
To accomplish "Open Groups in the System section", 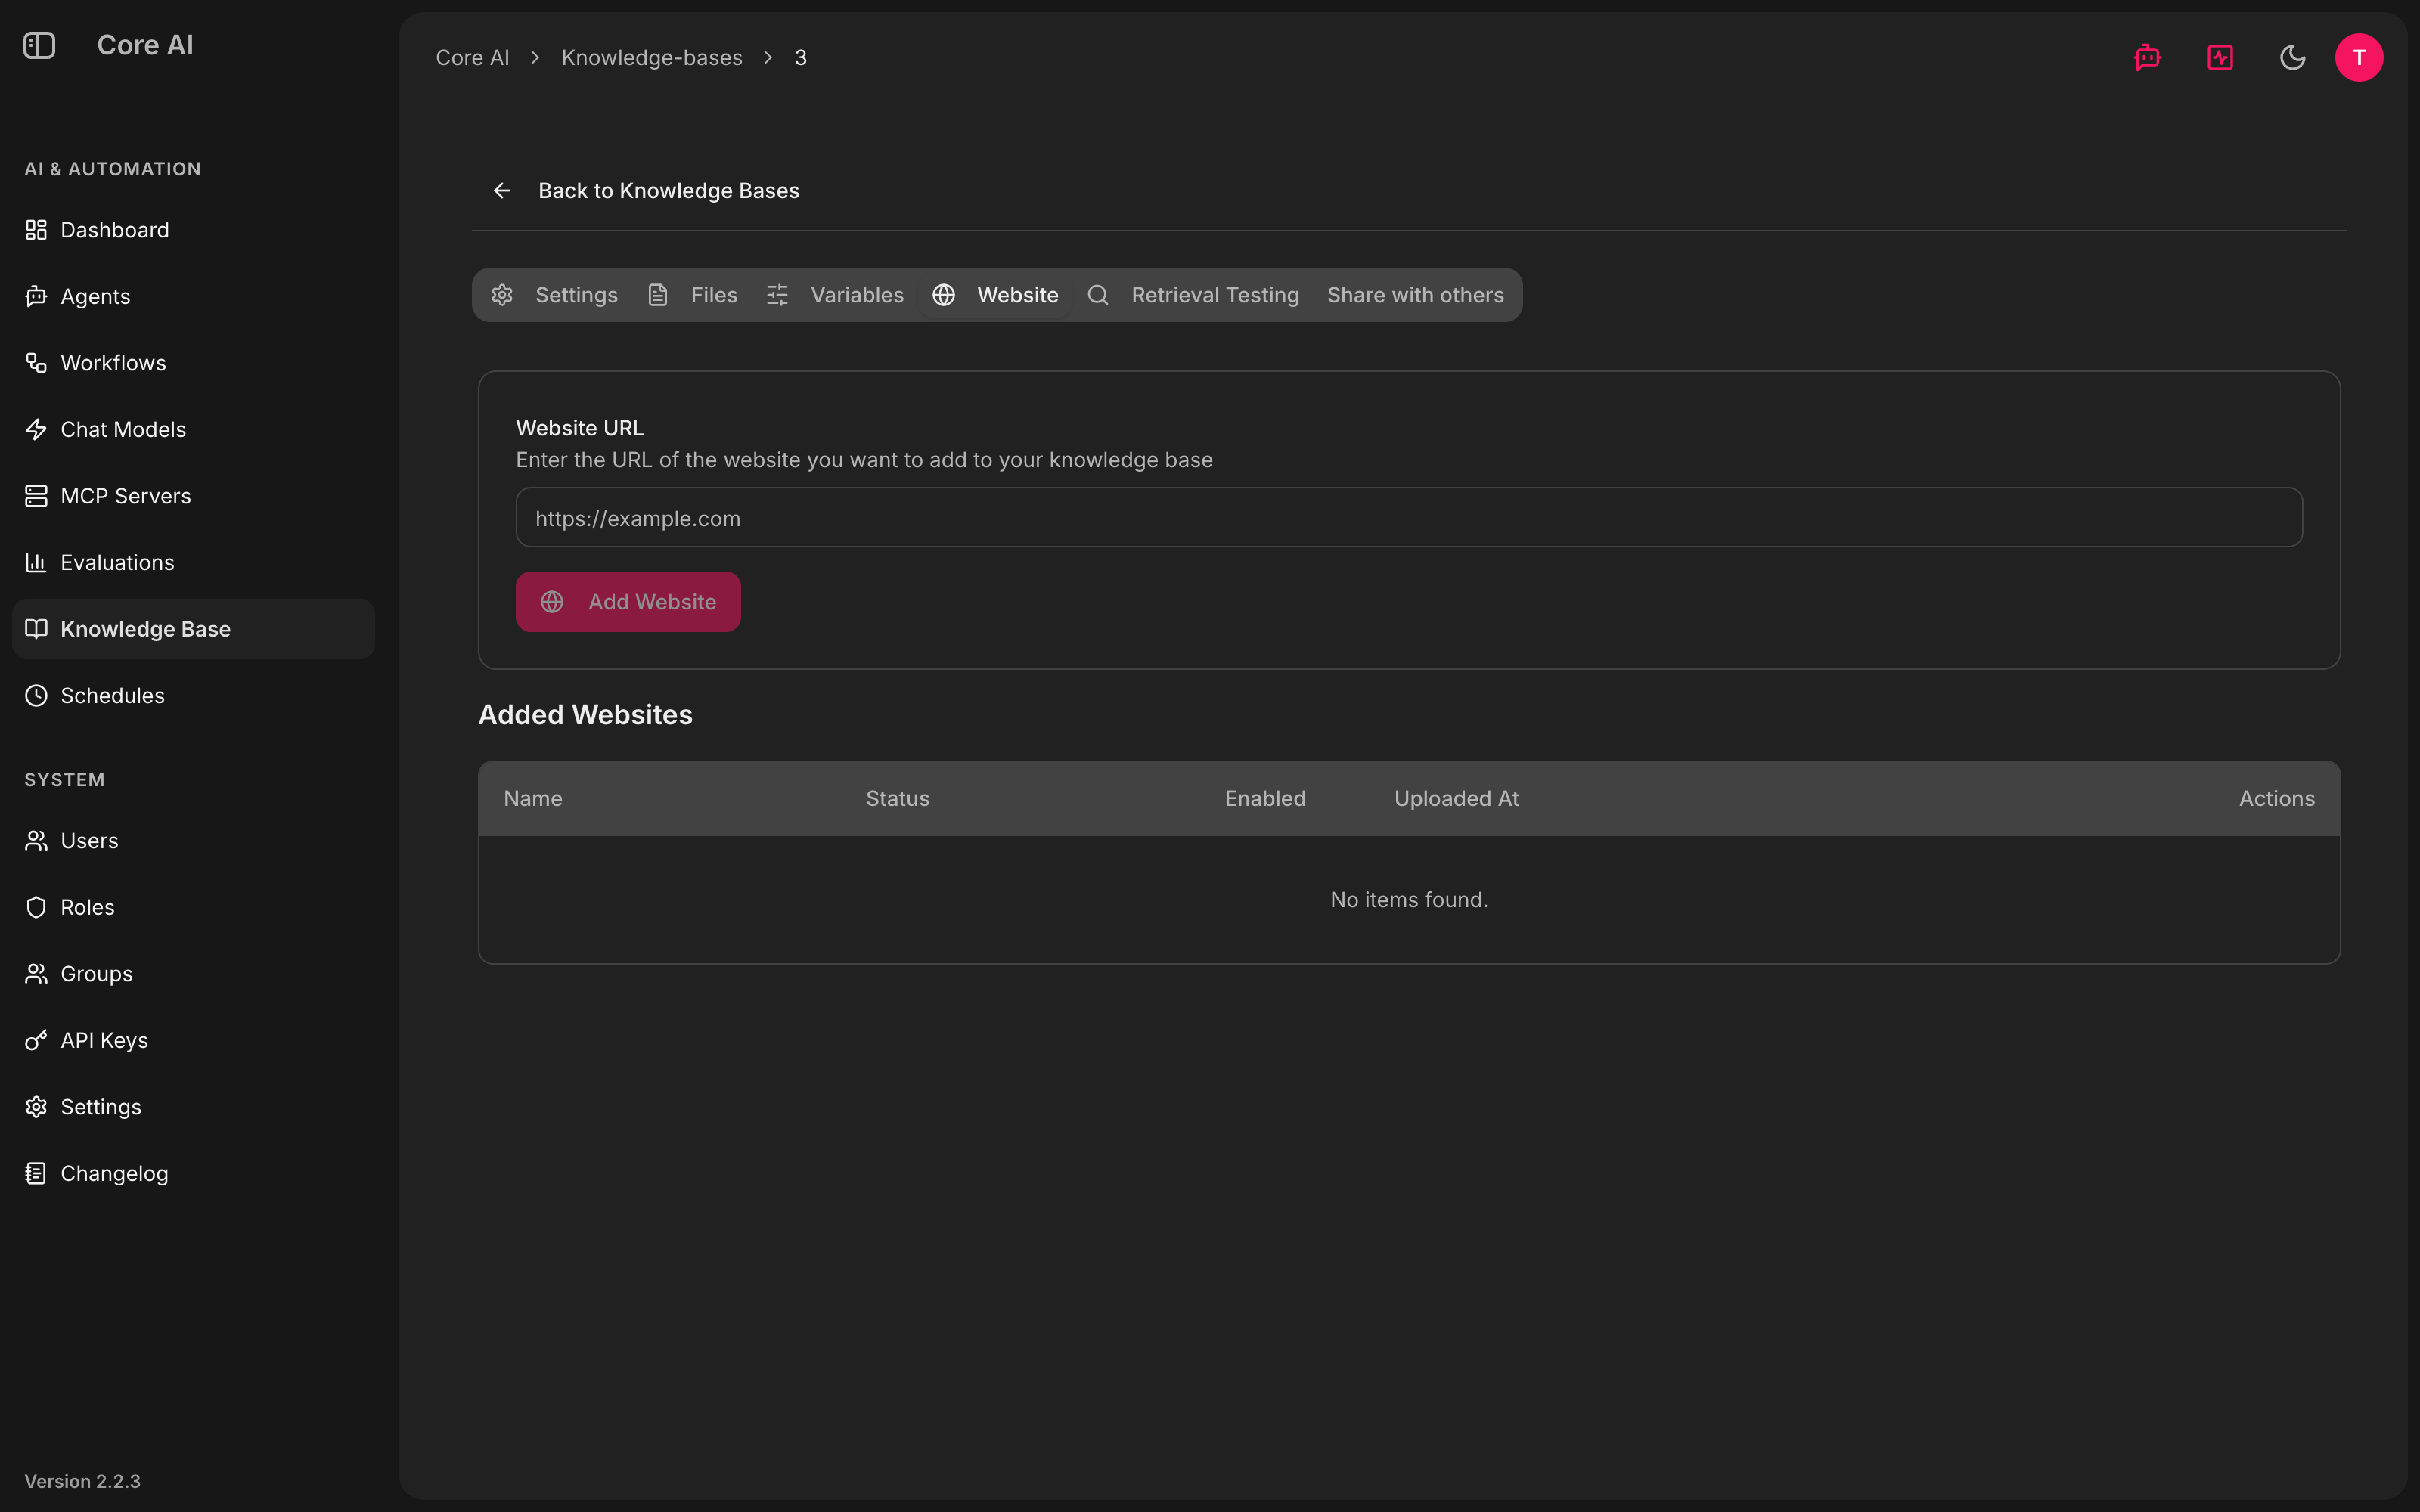I will [x=193, y=974].
